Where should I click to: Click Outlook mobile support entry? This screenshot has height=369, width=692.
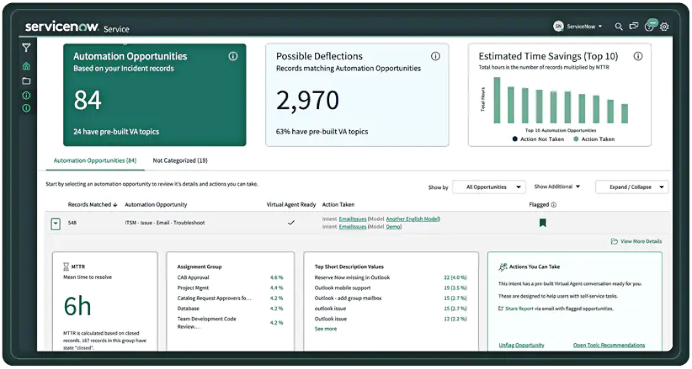[342, 288]
